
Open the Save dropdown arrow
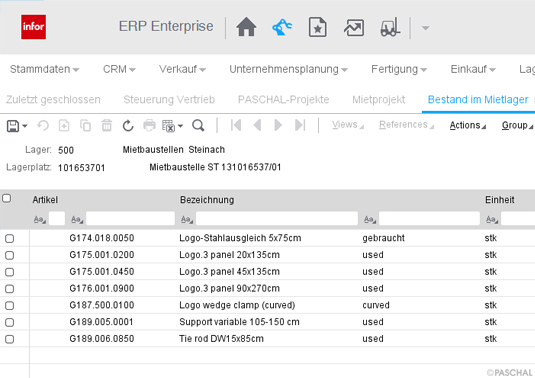point(25,126)
